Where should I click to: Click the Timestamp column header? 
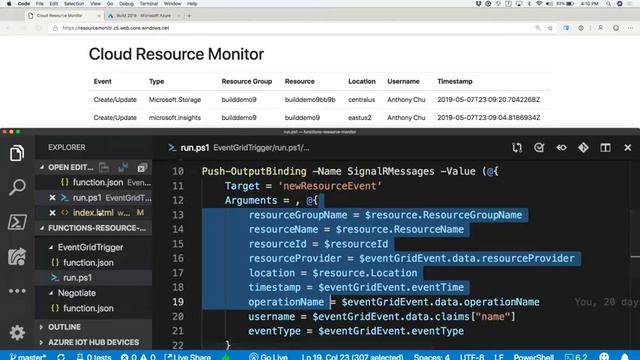point(455,81)
